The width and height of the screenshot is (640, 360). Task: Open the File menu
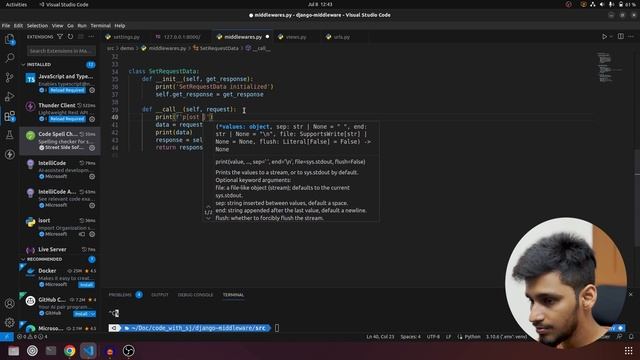pyautogui.click(x=6, y=26)
